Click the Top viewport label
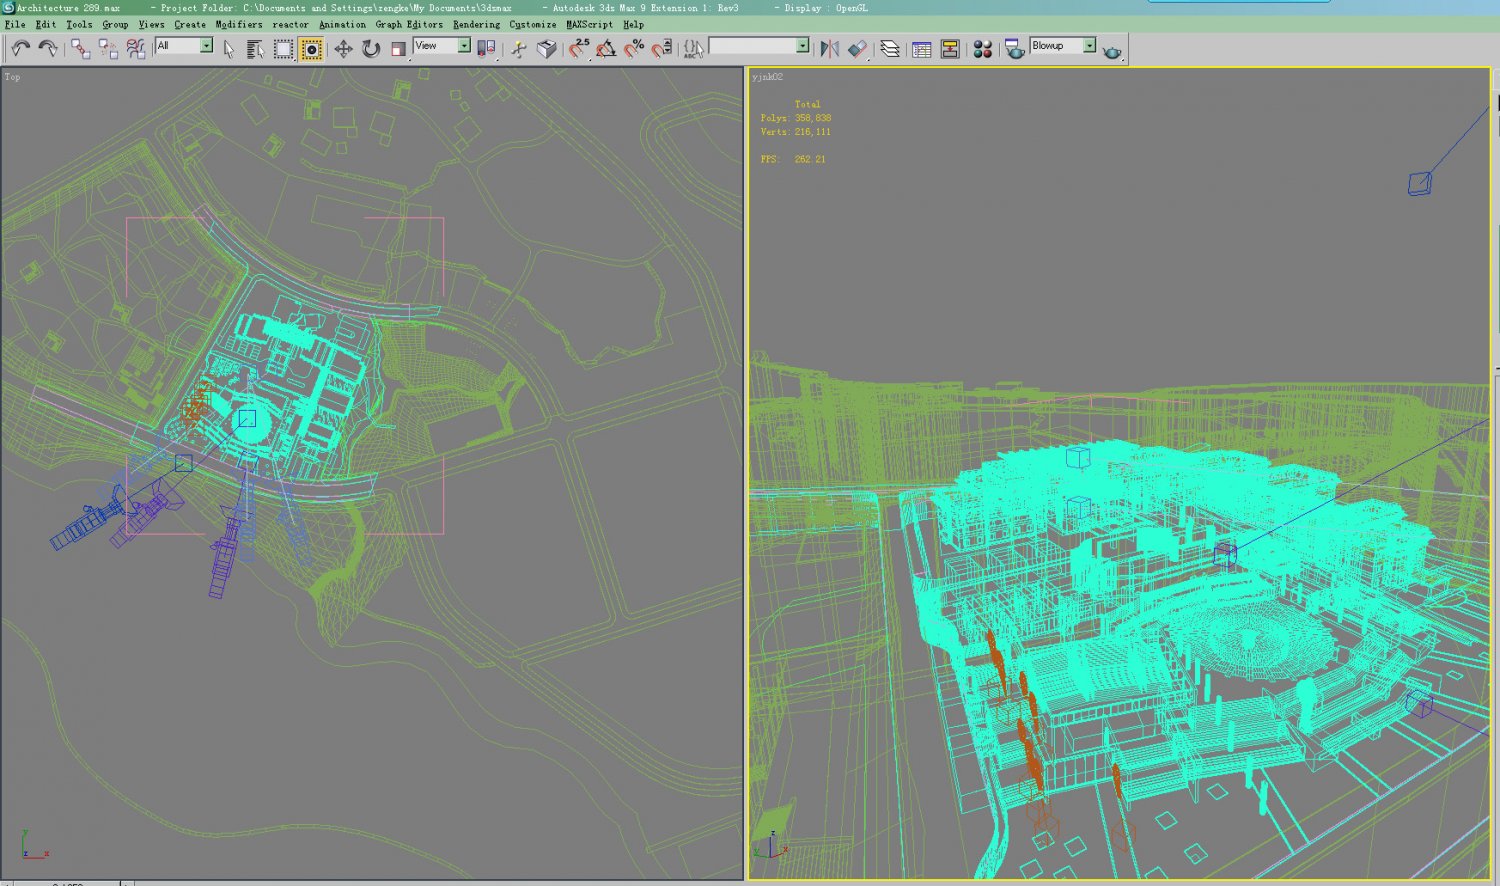The width and height of the screenshot is (1500, 886). tap(12, 76)
